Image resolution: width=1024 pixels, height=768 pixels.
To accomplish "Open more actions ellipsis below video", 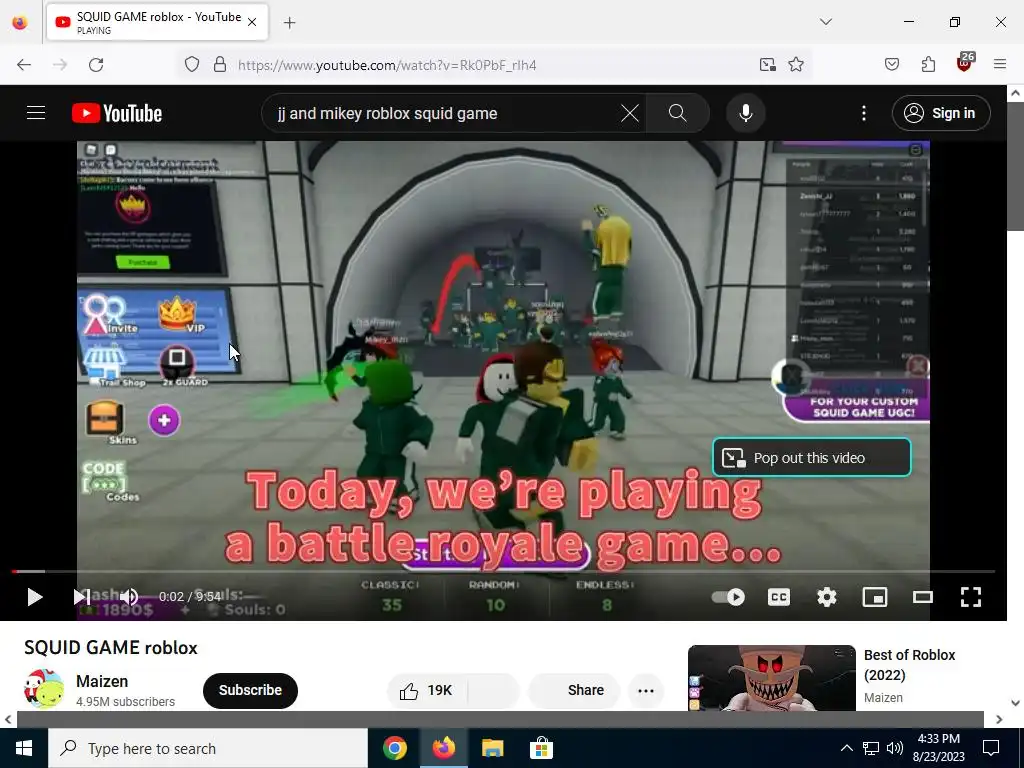I will click(646, 690).
